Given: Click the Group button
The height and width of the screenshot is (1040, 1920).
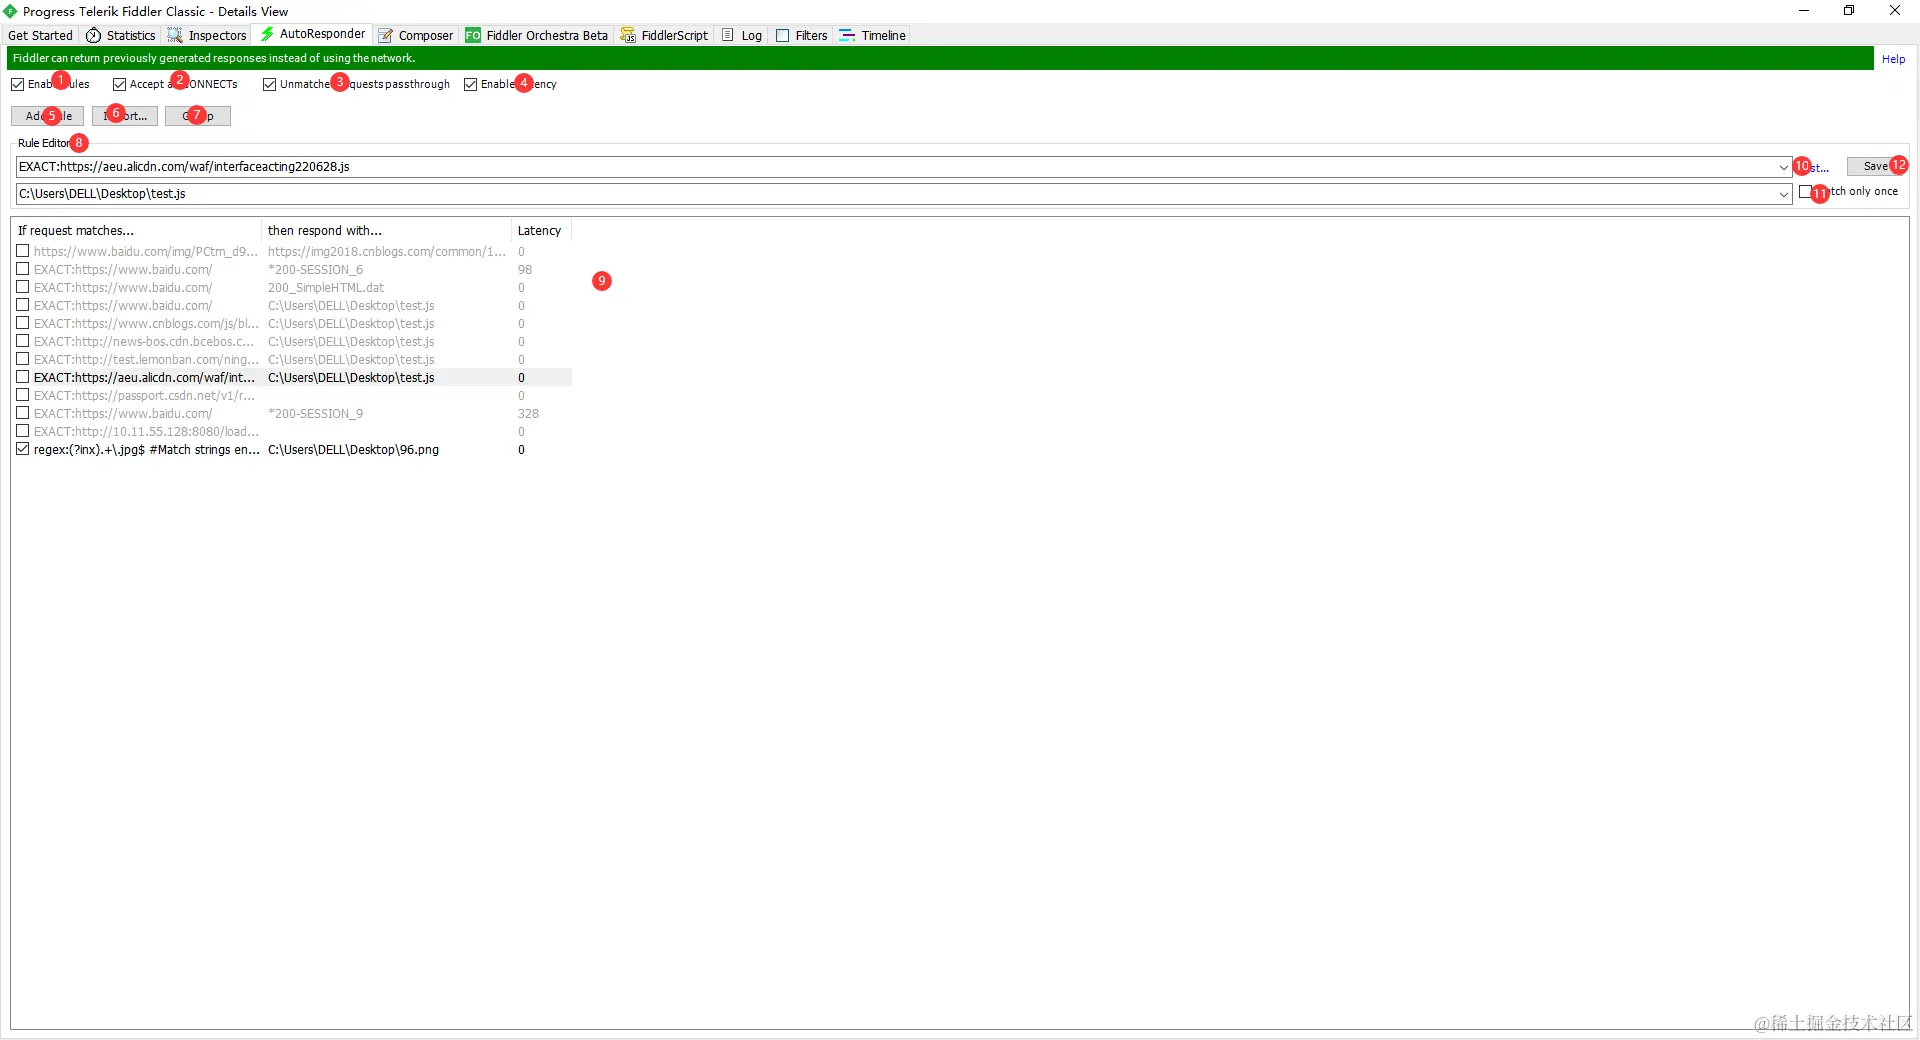Looking at the screenshot, I should 198,116.
